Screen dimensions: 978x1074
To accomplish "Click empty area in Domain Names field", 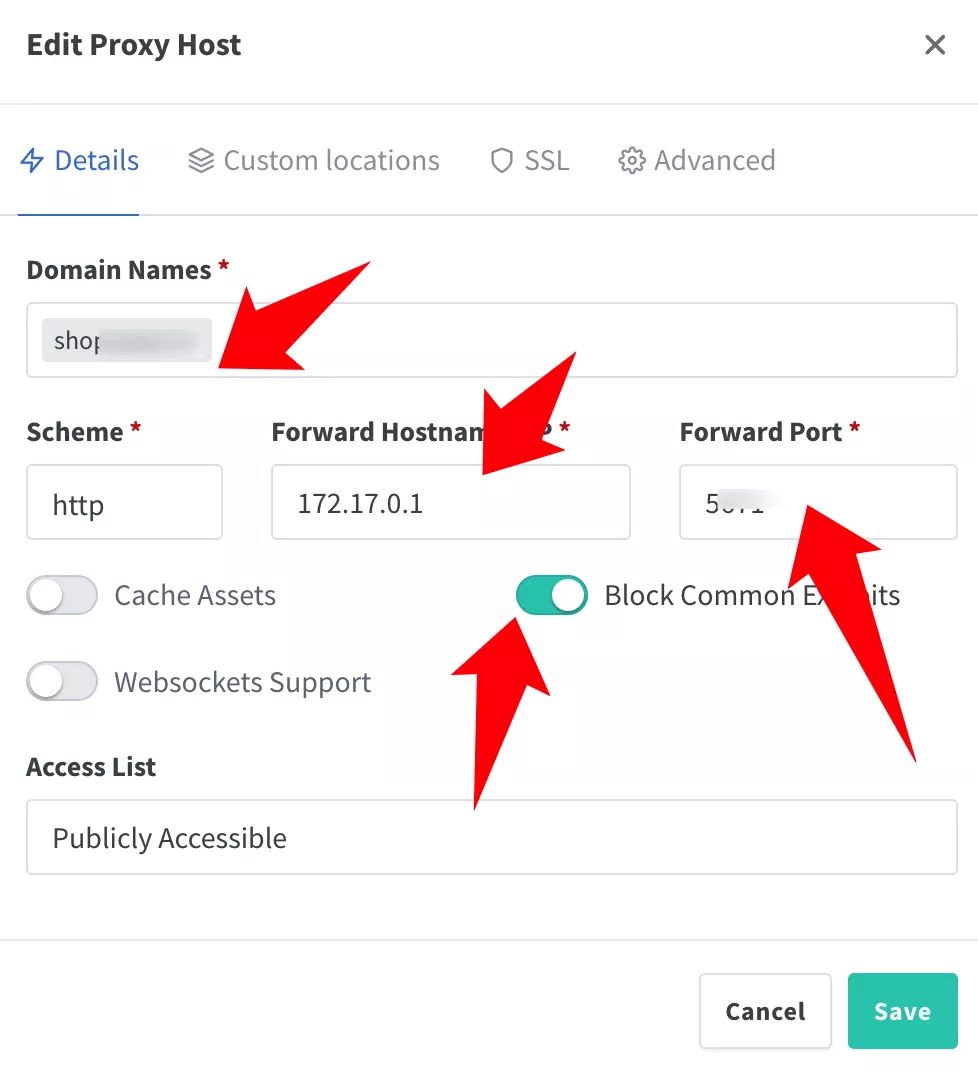I will point(600,341).
